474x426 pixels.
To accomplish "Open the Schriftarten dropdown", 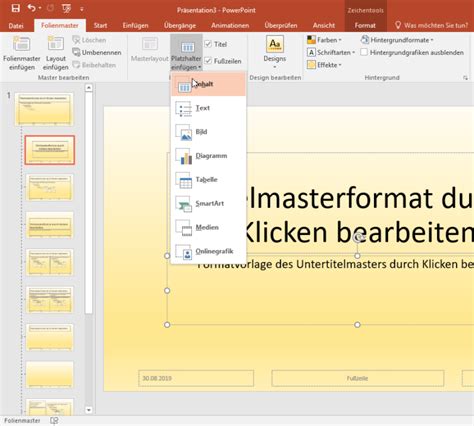I will coord(331,52).
